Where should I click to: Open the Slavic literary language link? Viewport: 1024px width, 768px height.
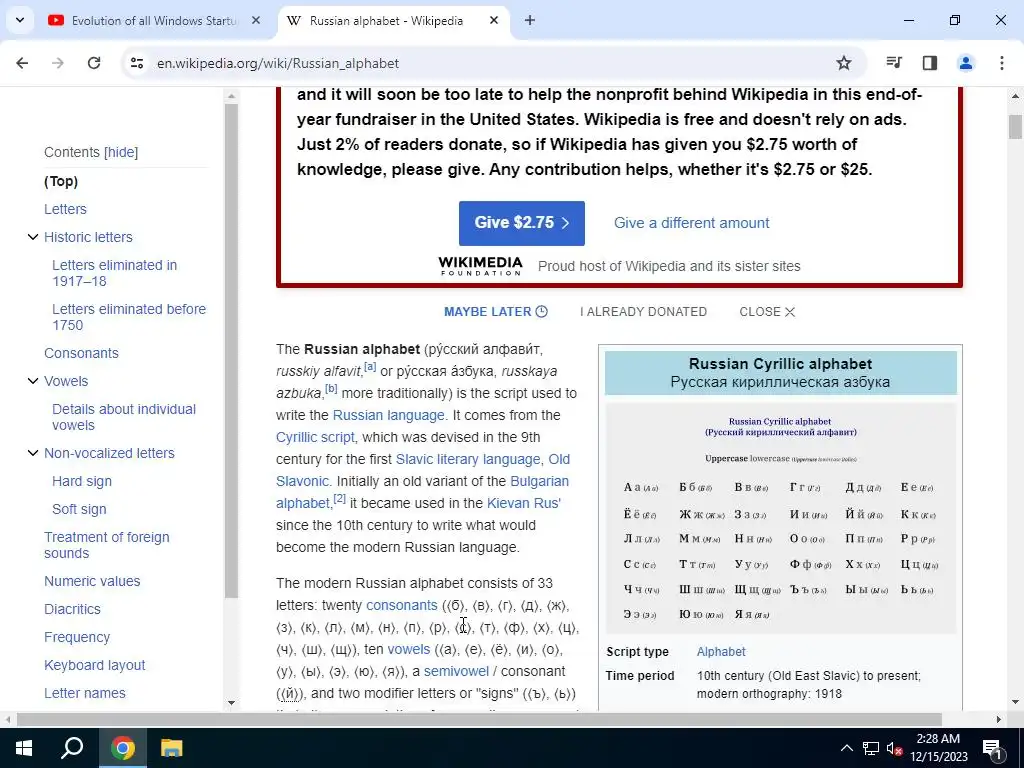click(468, 459)
